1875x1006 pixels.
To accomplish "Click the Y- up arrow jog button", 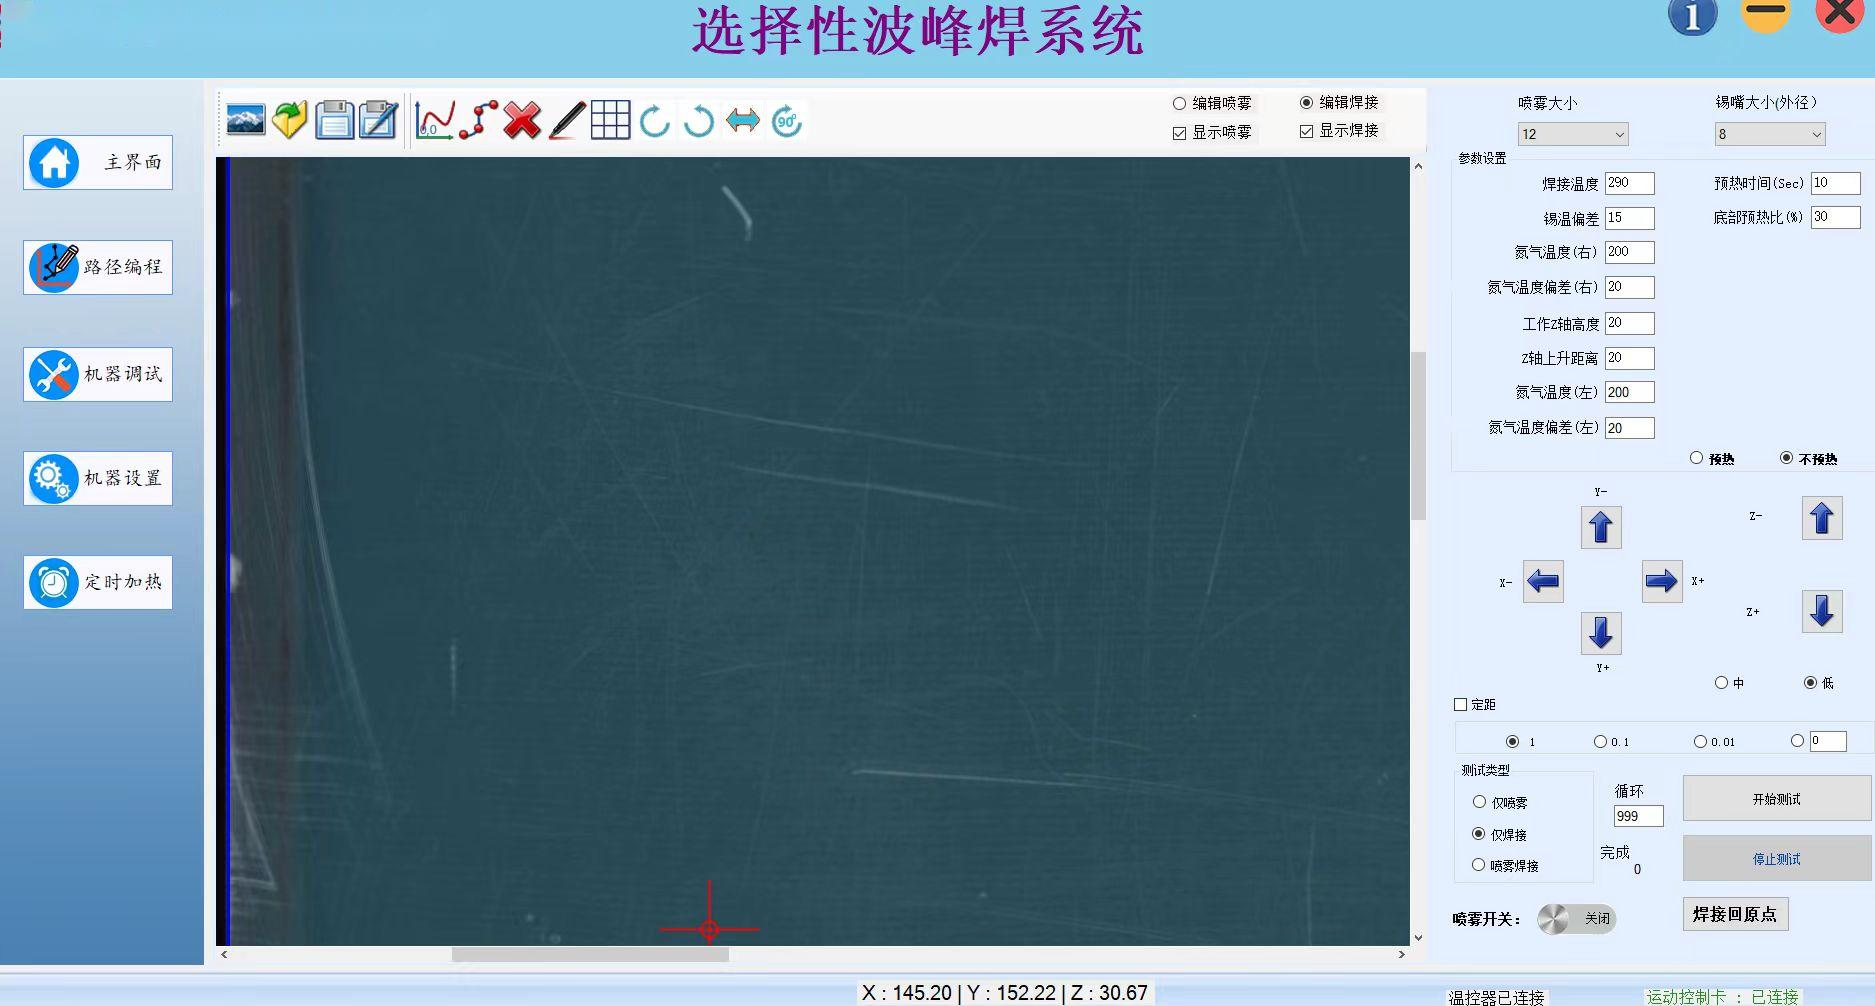I will click(1601, 527).
